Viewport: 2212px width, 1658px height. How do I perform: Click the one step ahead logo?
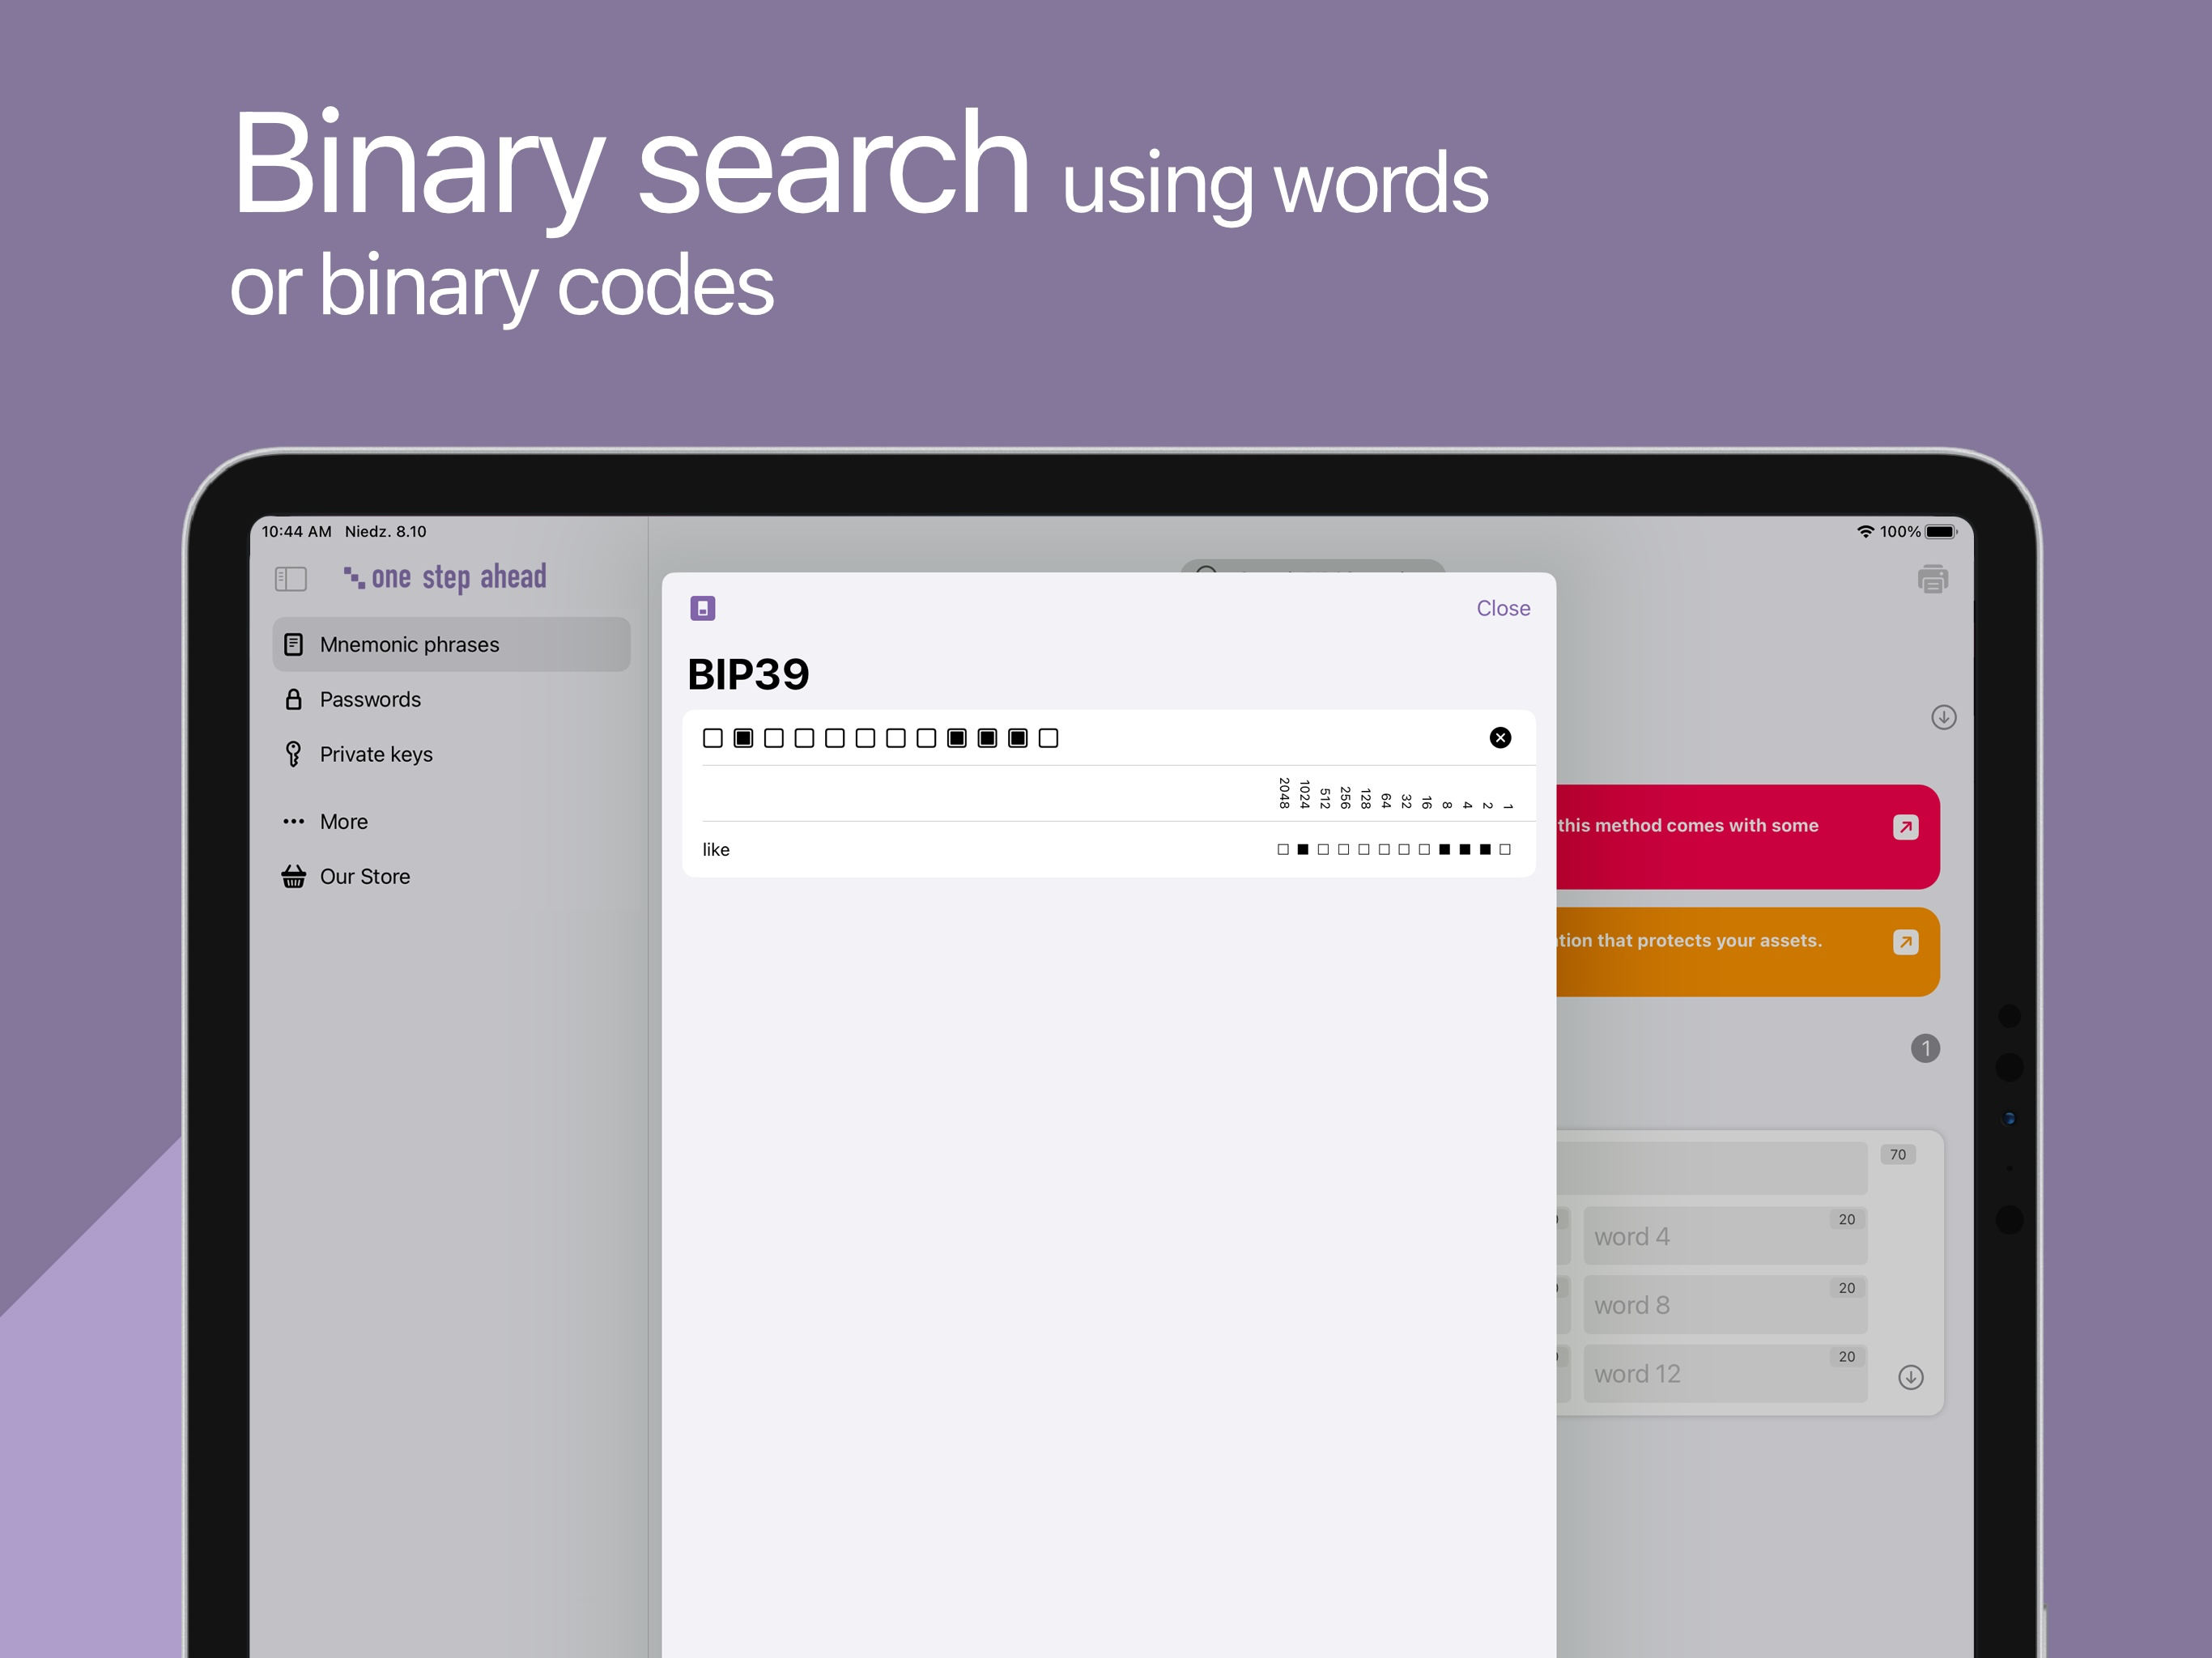(x=445, y=577)
